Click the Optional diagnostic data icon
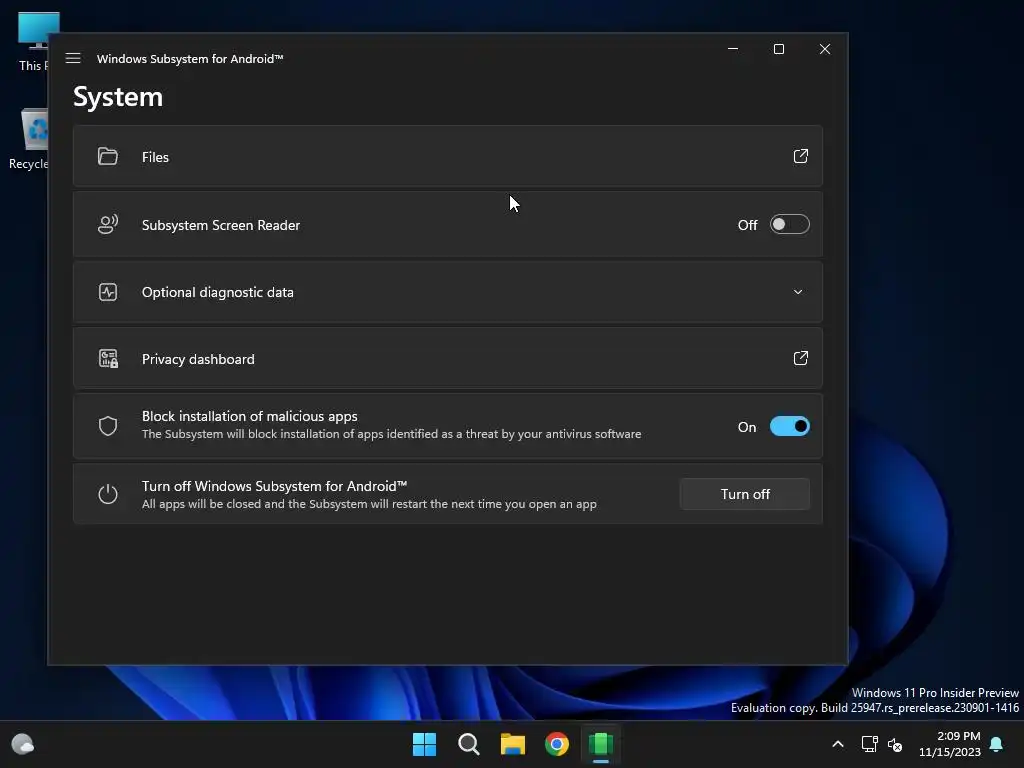The height and width of the screenshot is (768, 1024). click(108, 292)
